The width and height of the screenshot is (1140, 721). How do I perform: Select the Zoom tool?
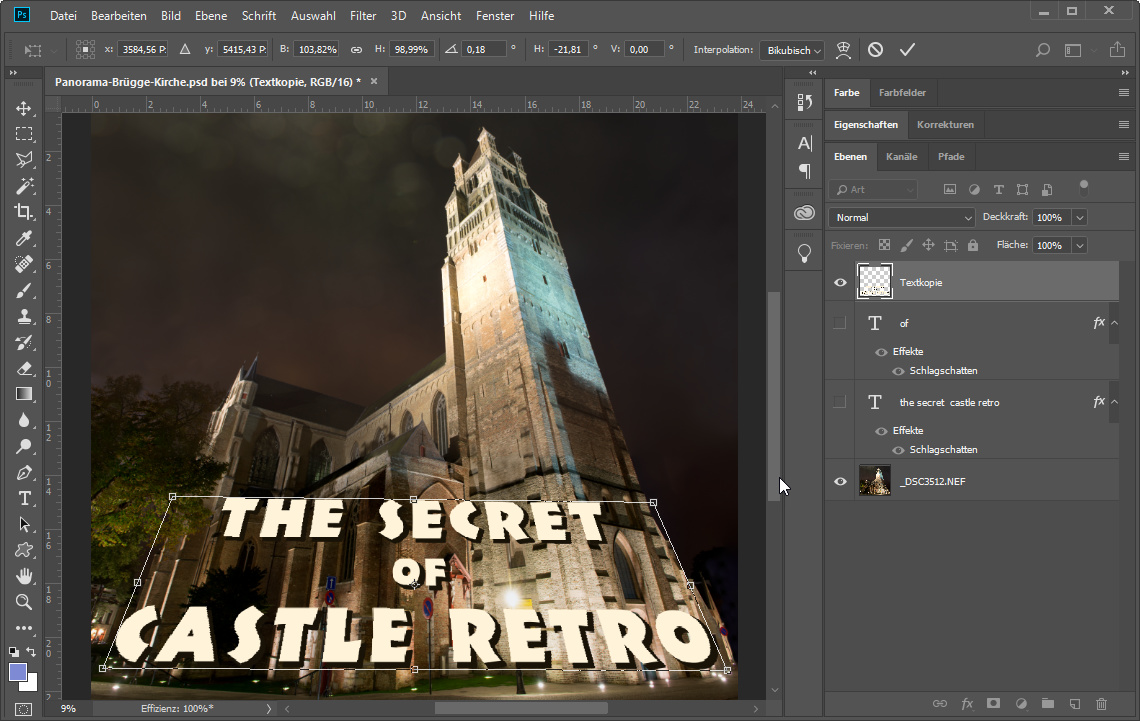pyautogui.click(x=24, y=602)
